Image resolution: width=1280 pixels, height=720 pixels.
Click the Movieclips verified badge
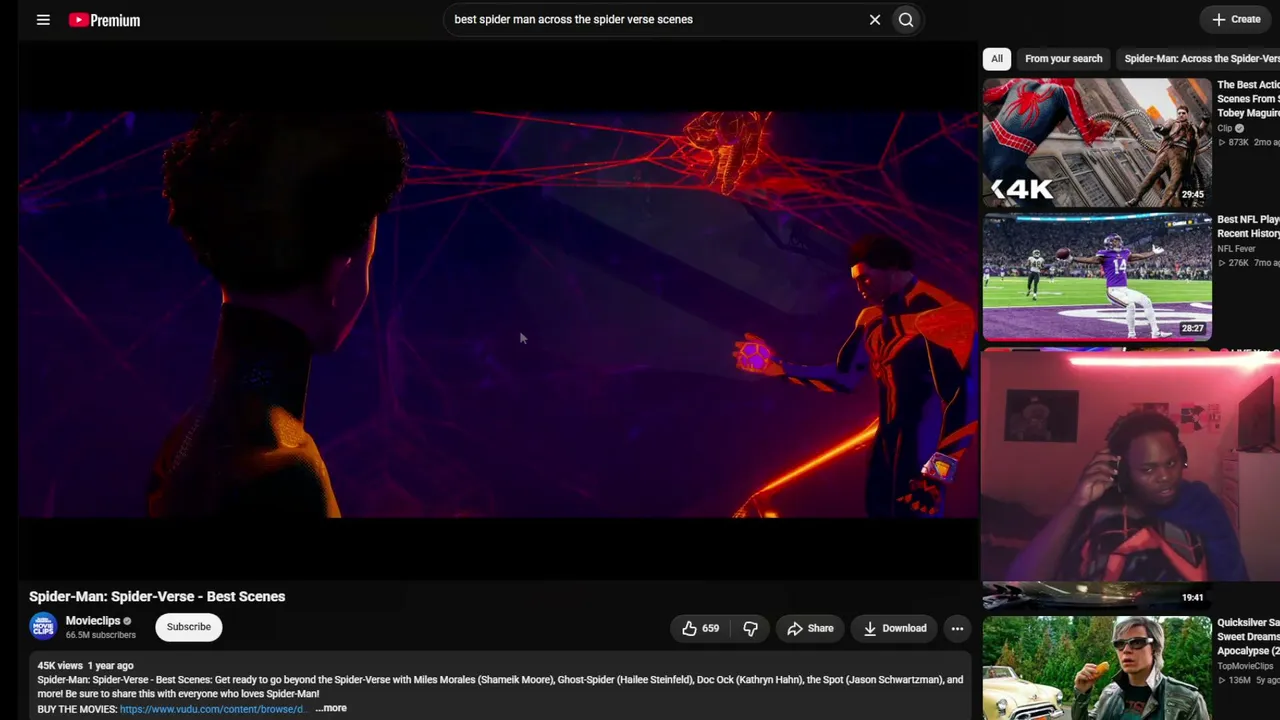pos(127,621)
